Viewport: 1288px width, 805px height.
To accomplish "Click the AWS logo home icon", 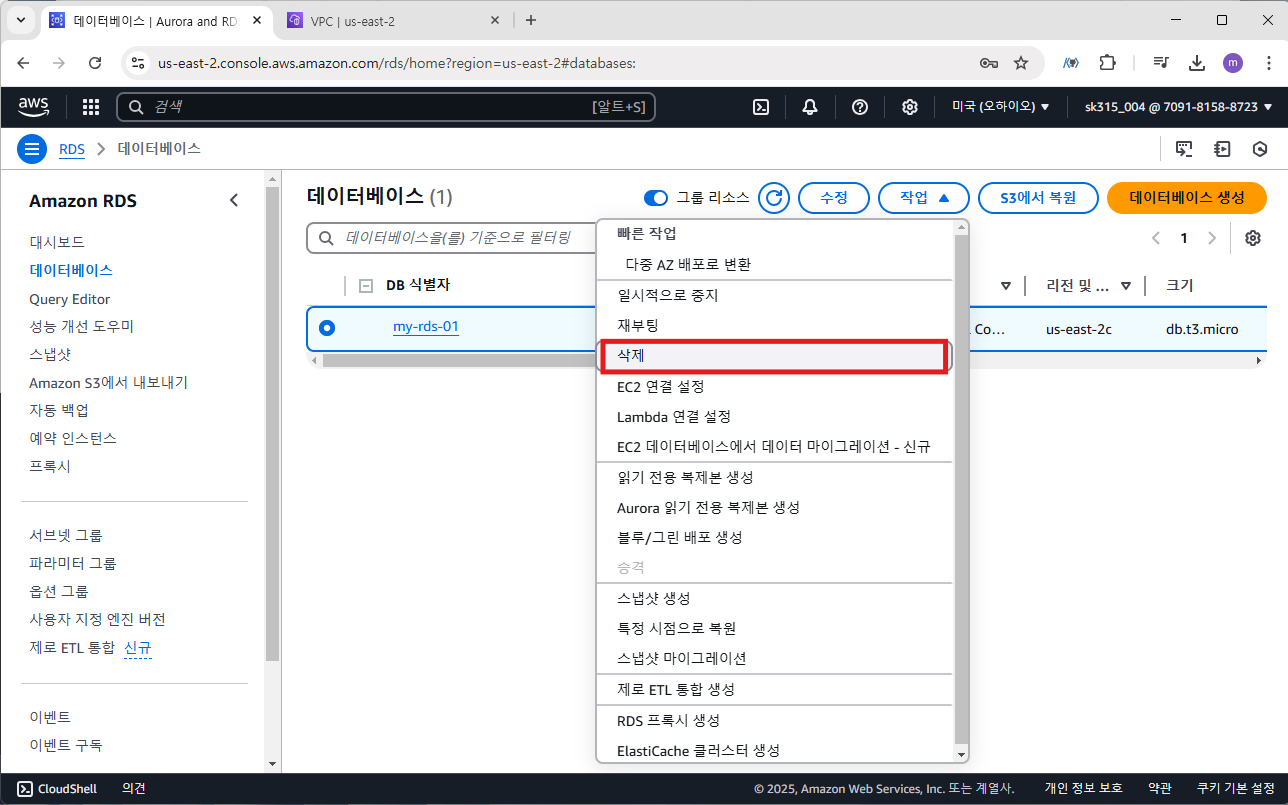I will (35, 107).
